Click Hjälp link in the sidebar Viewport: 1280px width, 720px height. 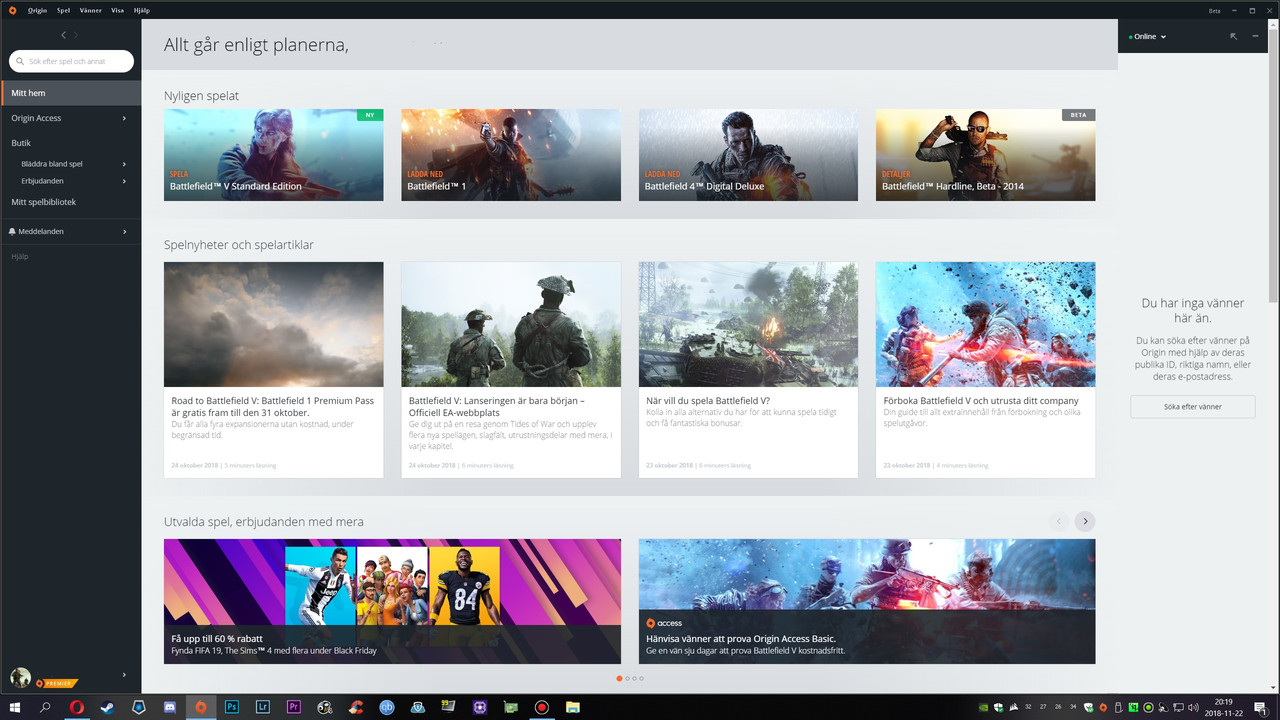click(19, 257)
